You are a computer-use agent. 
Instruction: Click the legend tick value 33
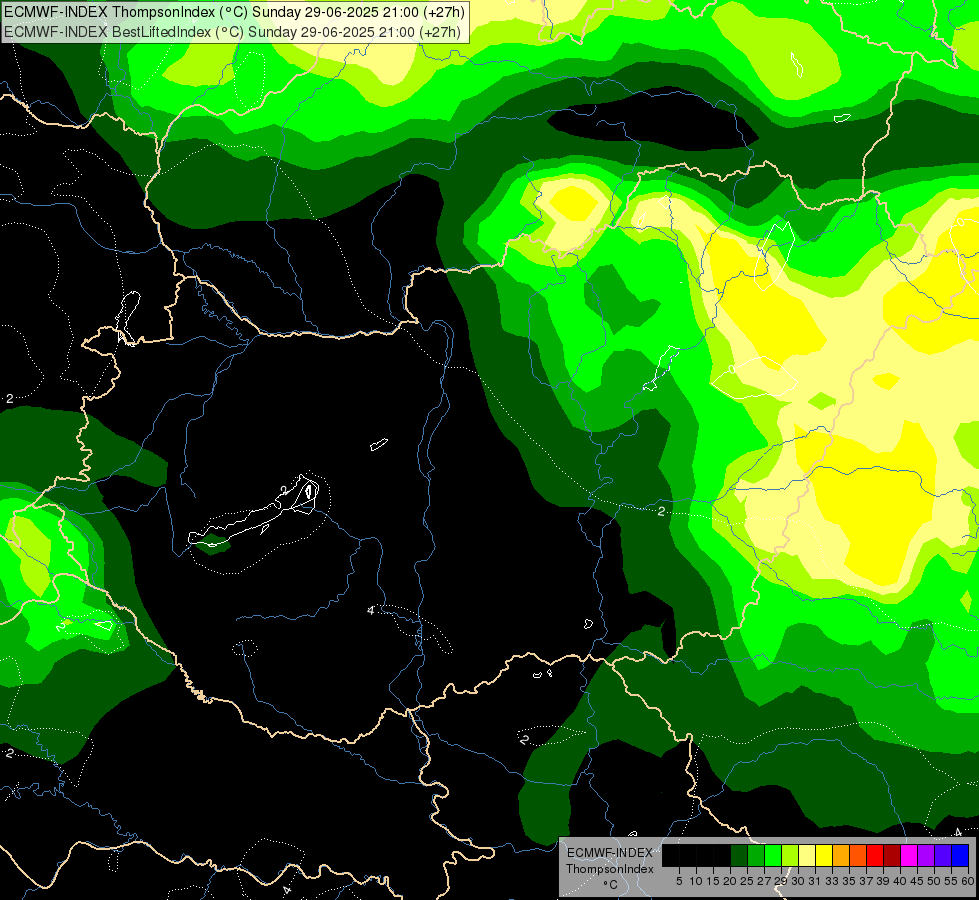click(832, 881)
